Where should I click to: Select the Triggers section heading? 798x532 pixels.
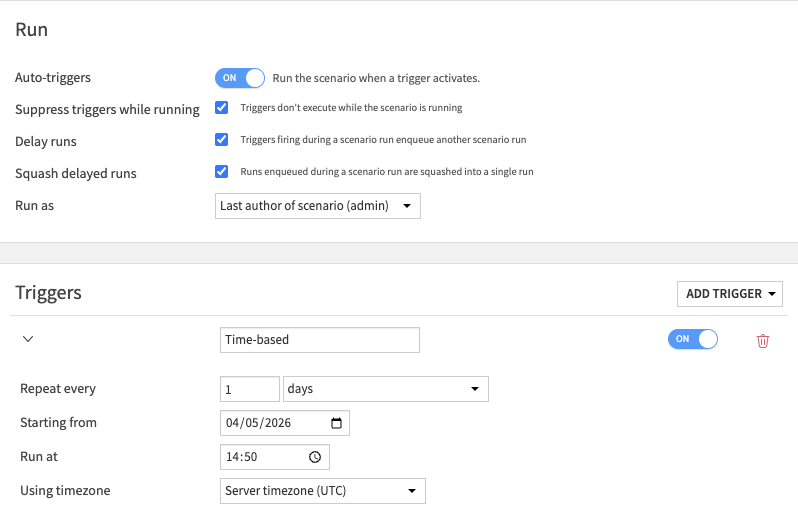tap(48, 293)
